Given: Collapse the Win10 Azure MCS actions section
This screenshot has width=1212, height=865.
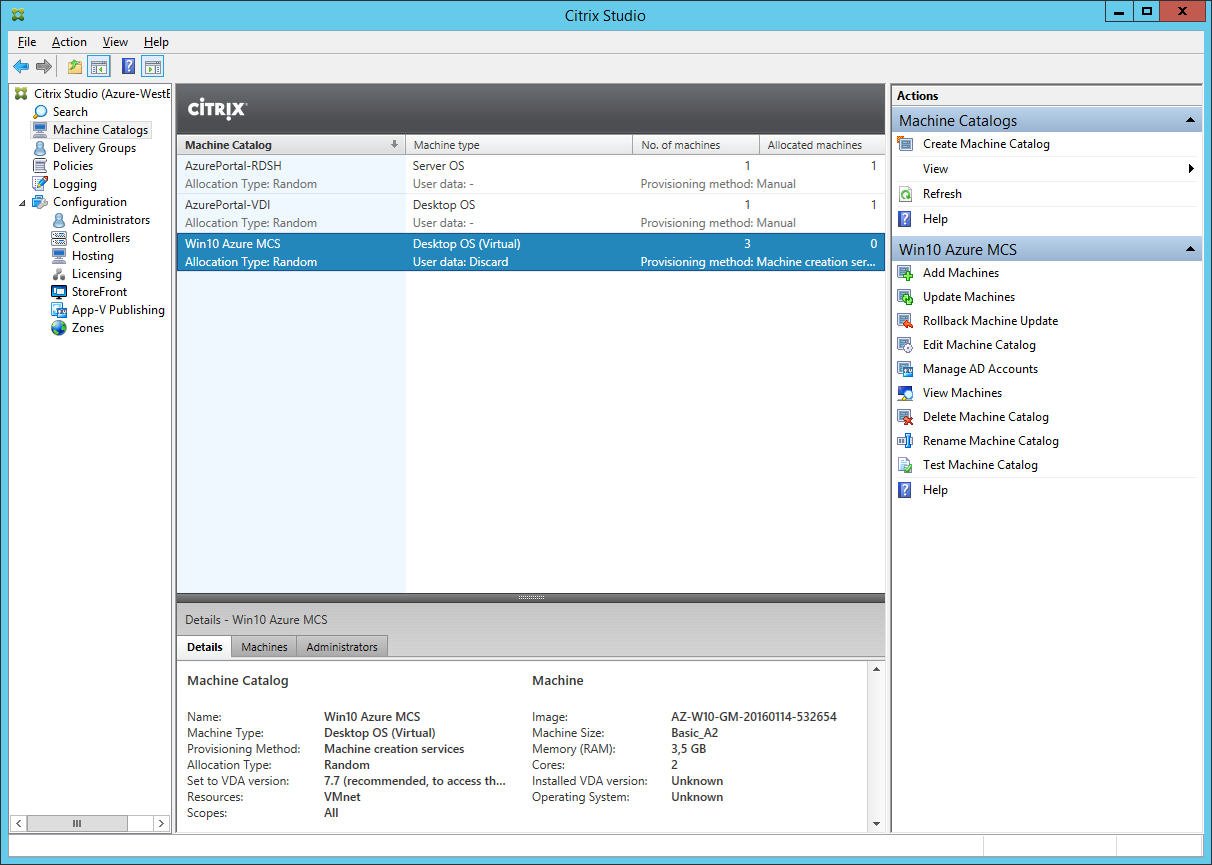Looking at the screenshot, I should (1190, 249).
